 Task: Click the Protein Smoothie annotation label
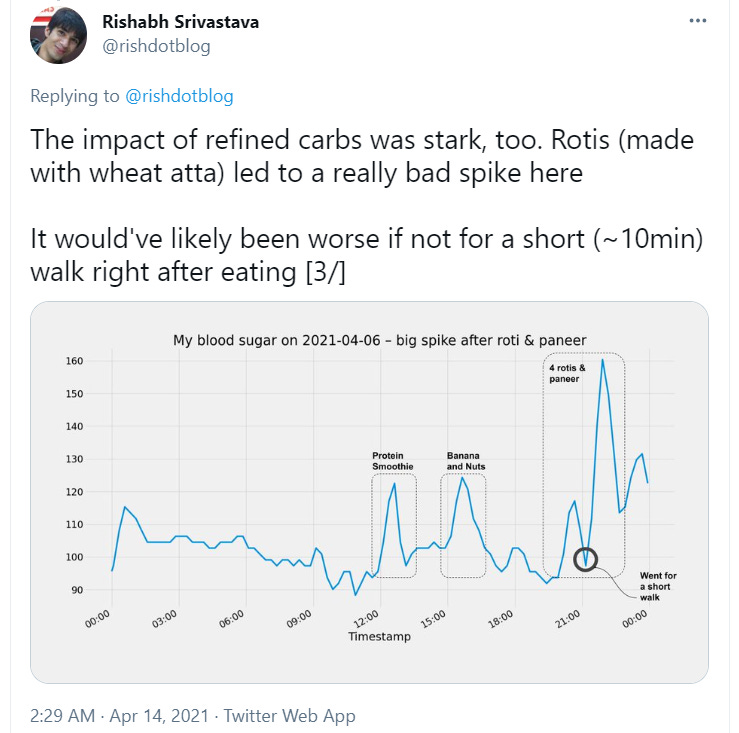[393, 461]
